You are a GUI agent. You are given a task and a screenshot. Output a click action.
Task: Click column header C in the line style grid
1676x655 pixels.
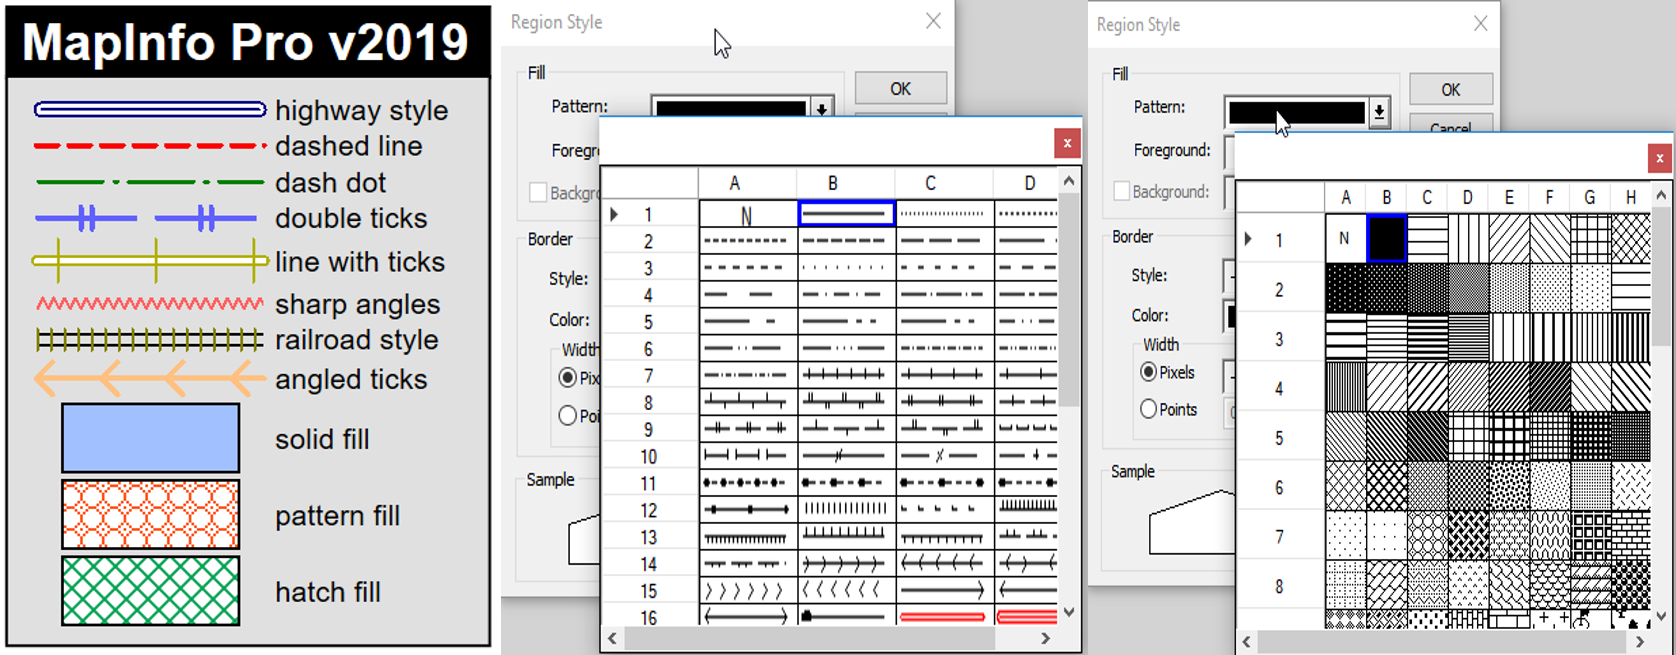tap(930, 184)
